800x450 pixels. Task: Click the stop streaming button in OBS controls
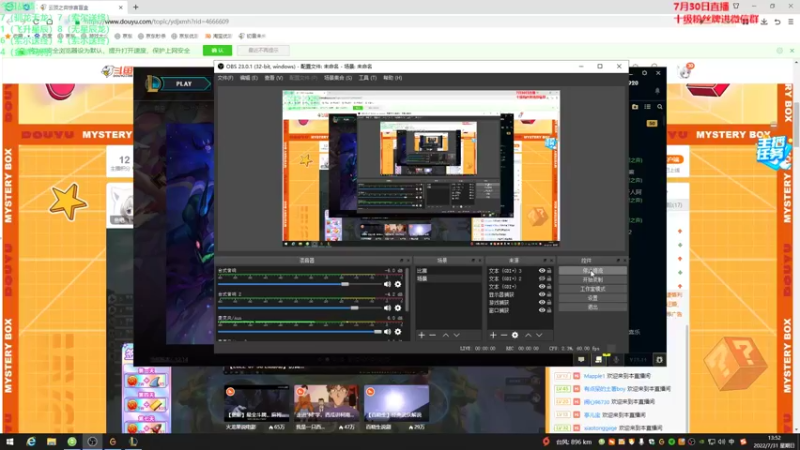[592, 271]
